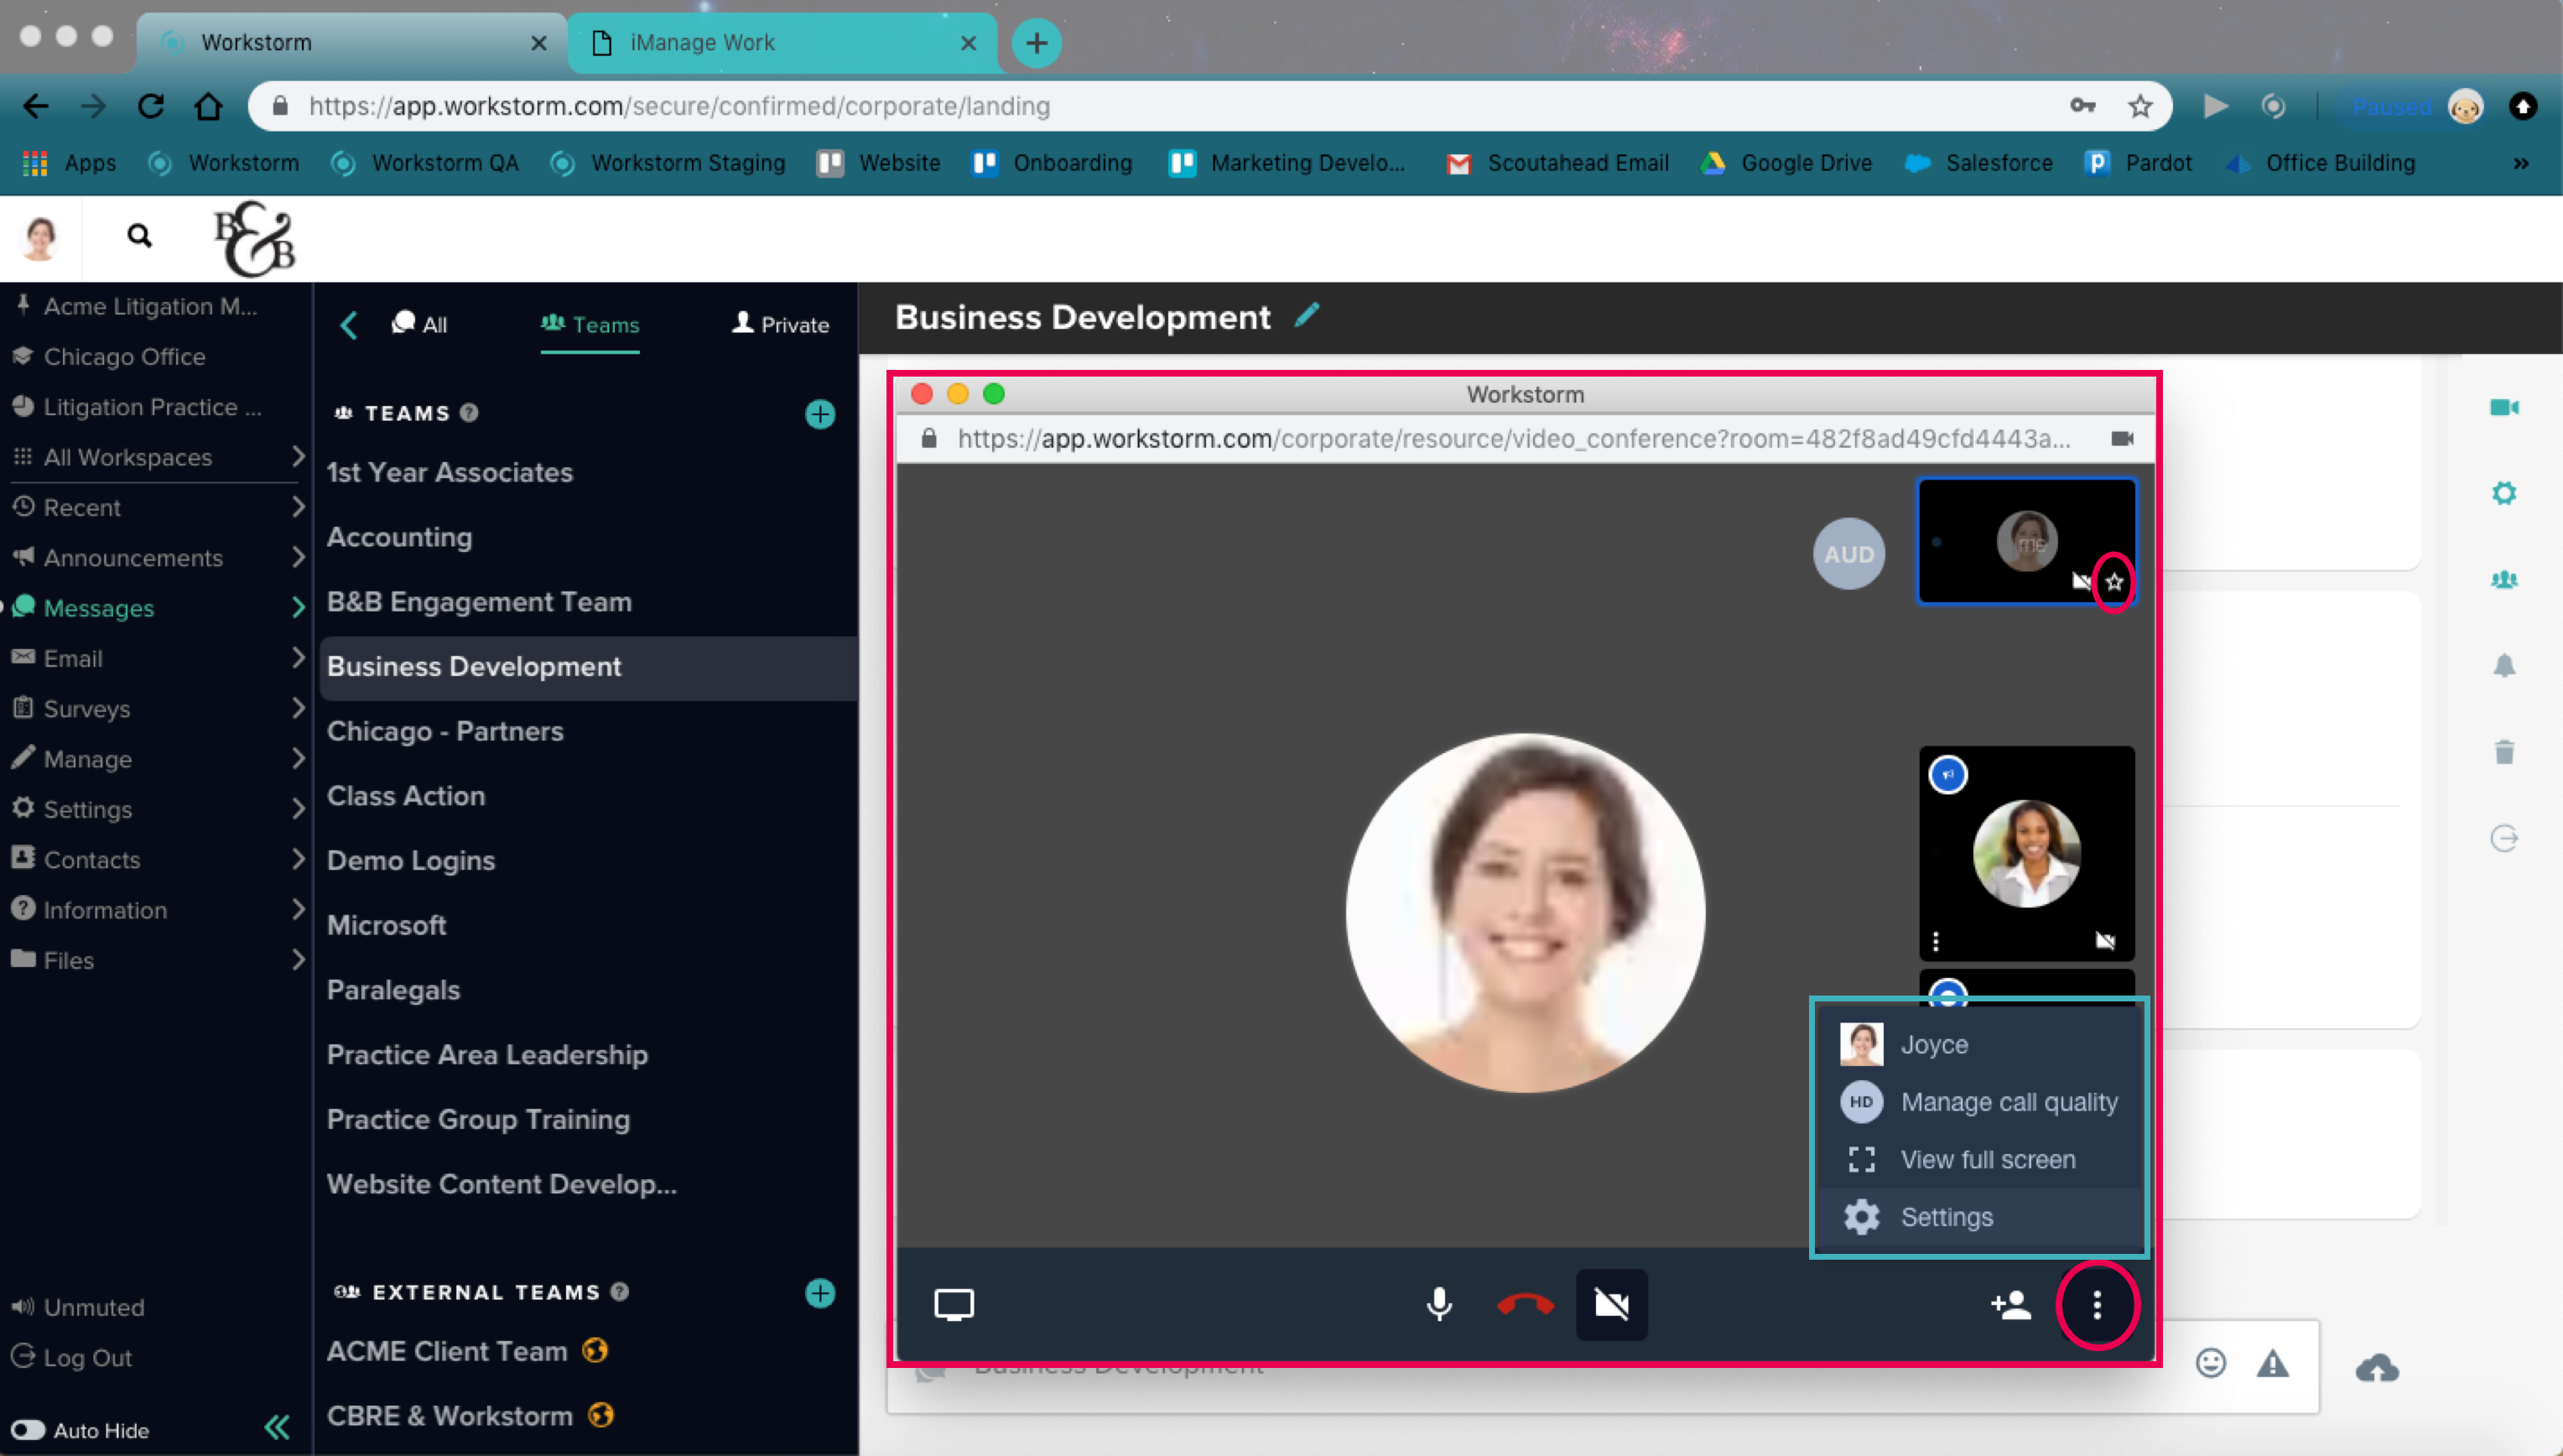The width and height of the screenshot is (2563, 1456).
Task: Add a new team with plus icon
Action: pos(819,414)
